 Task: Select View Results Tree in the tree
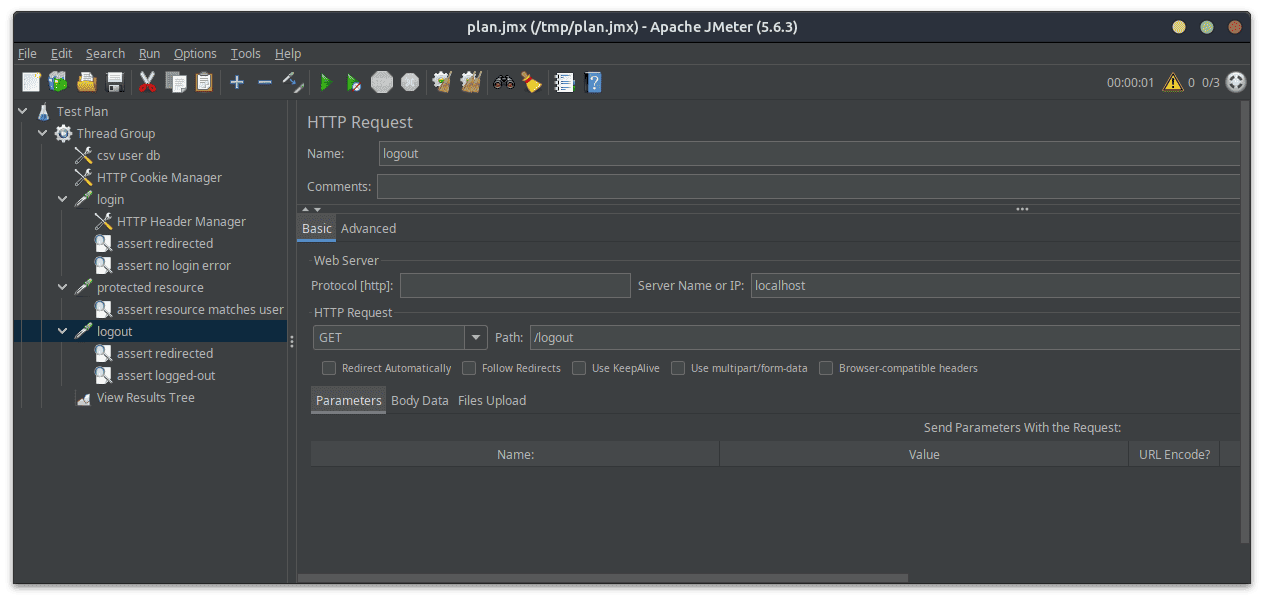tap(145, 398)
